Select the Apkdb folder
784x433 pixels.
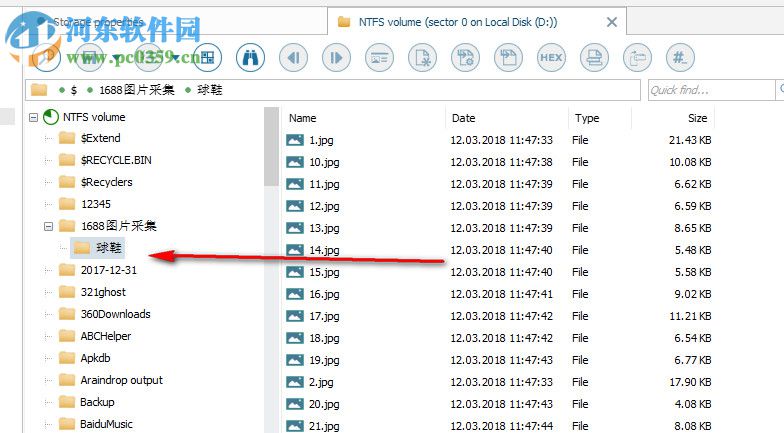coord(95,358)
